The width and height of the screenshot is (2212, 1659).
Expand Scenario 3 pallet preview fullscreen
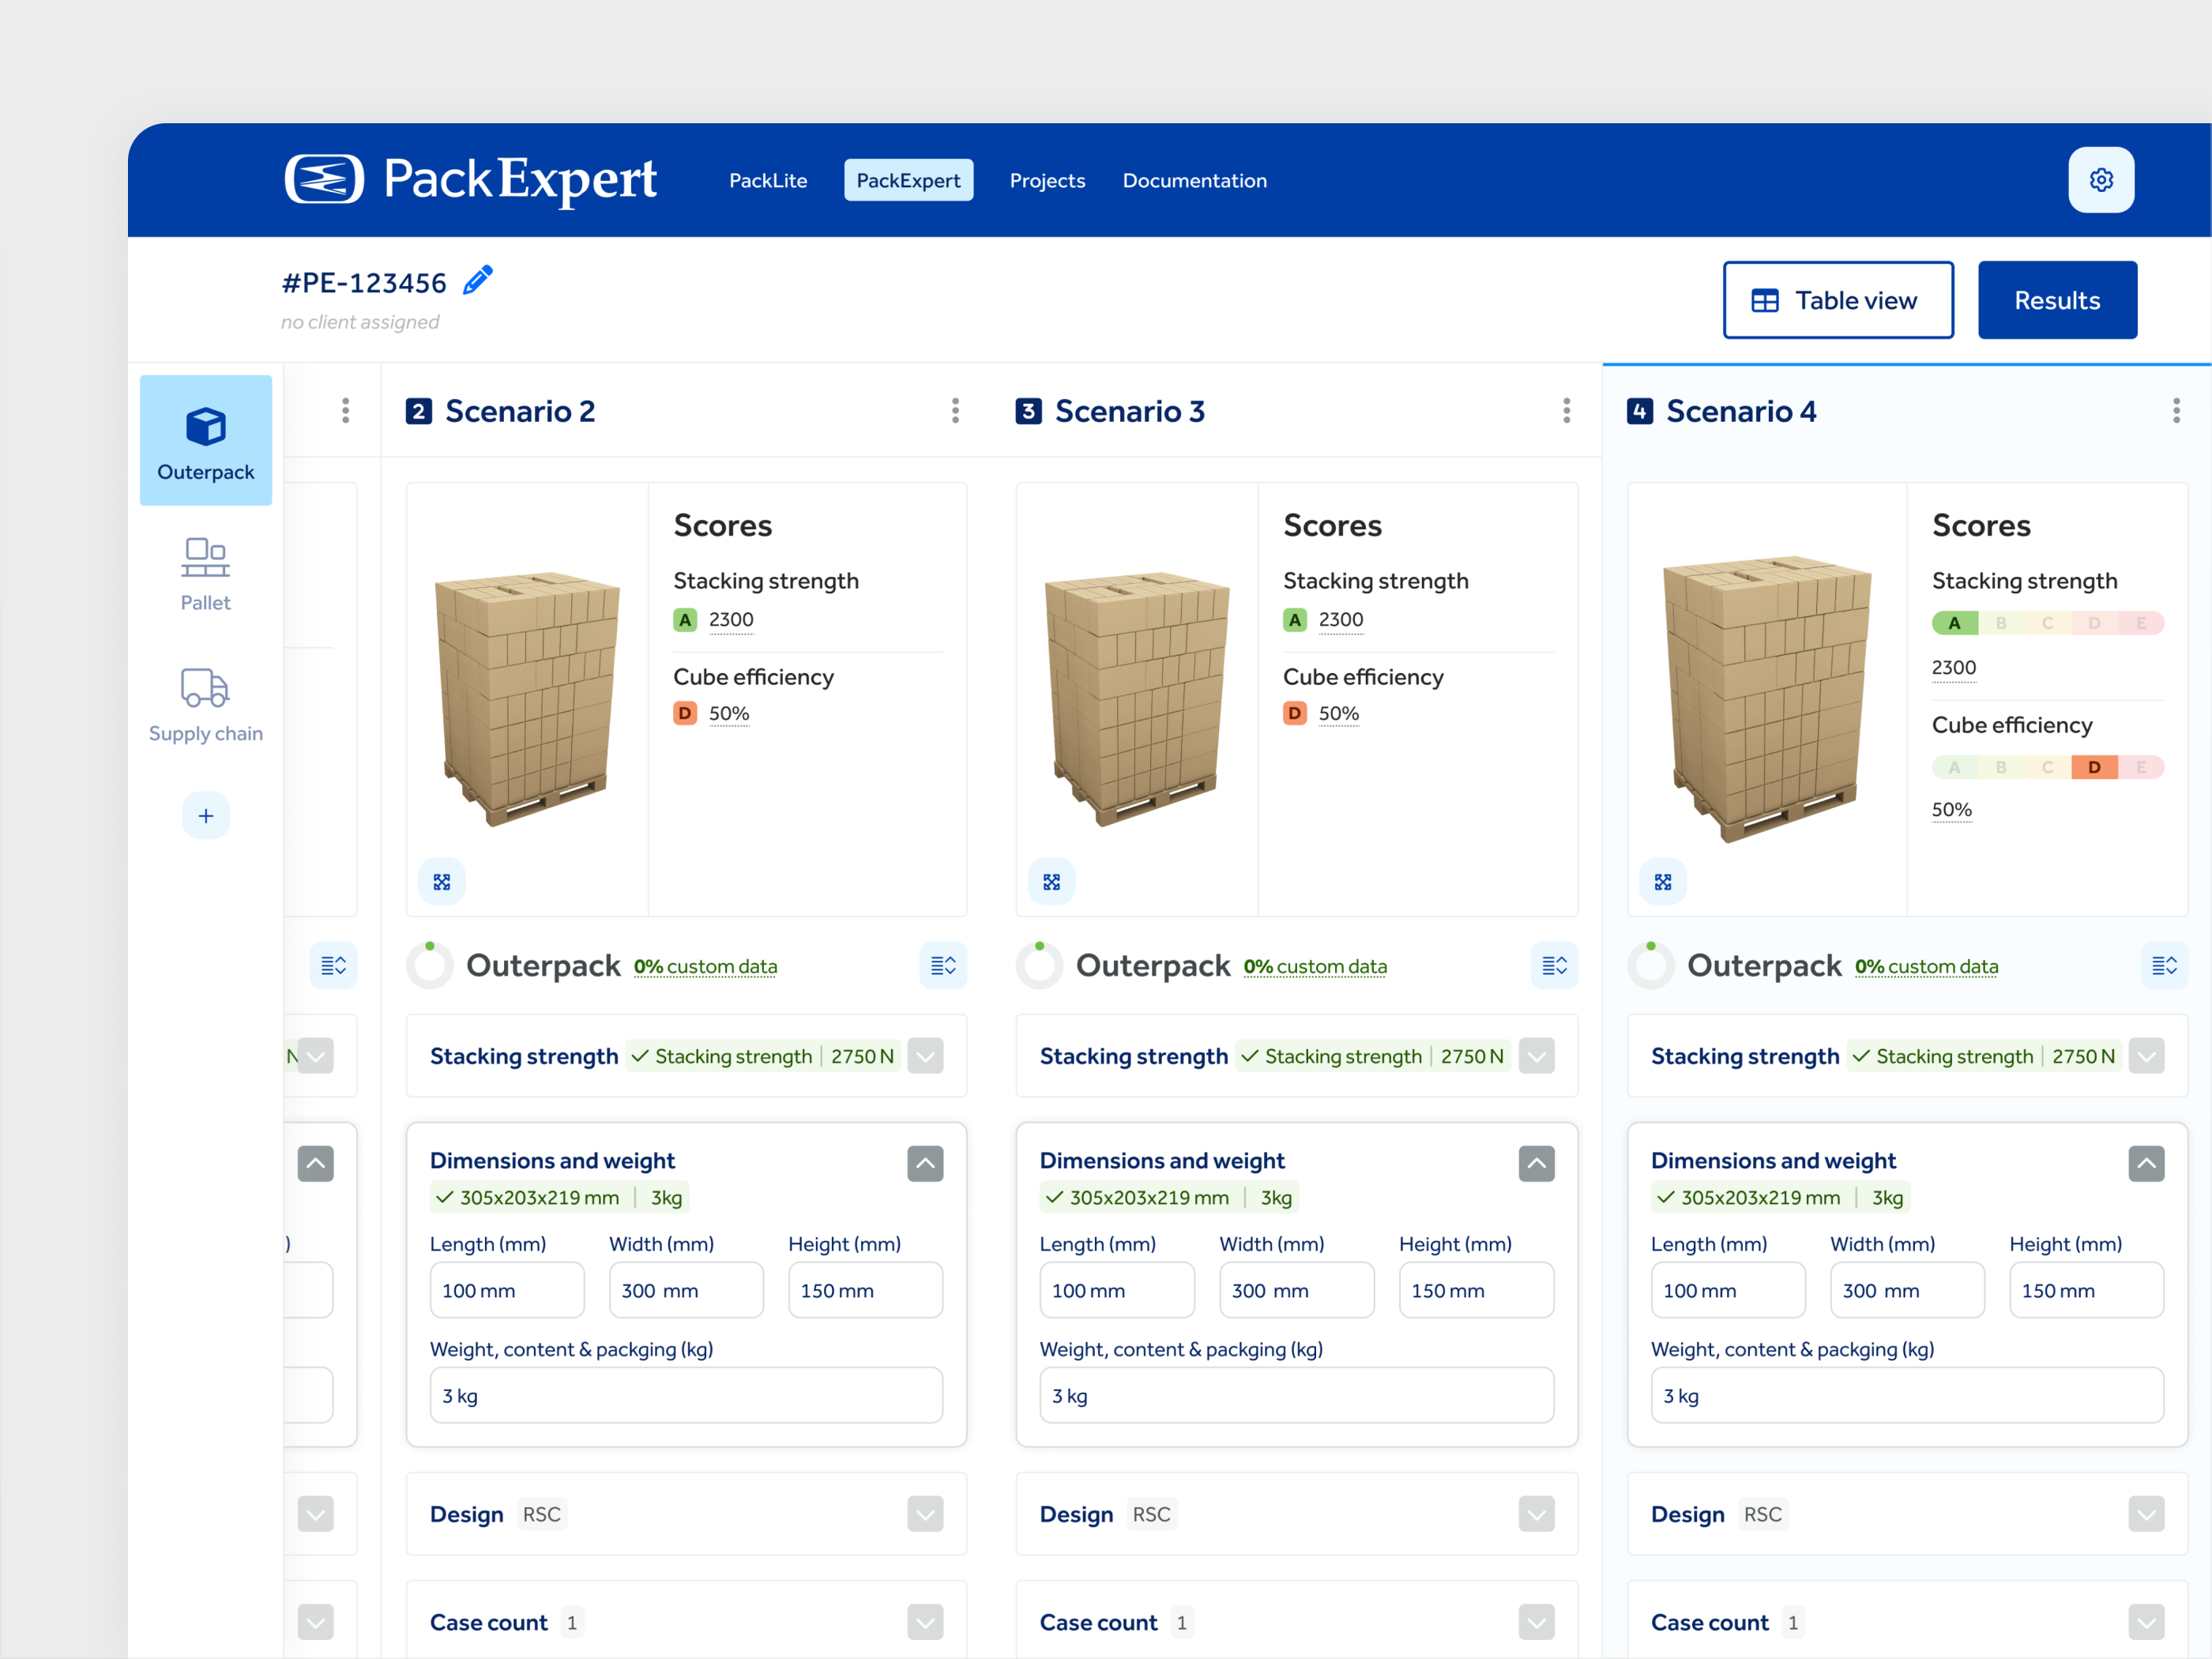pos(1052,882)
